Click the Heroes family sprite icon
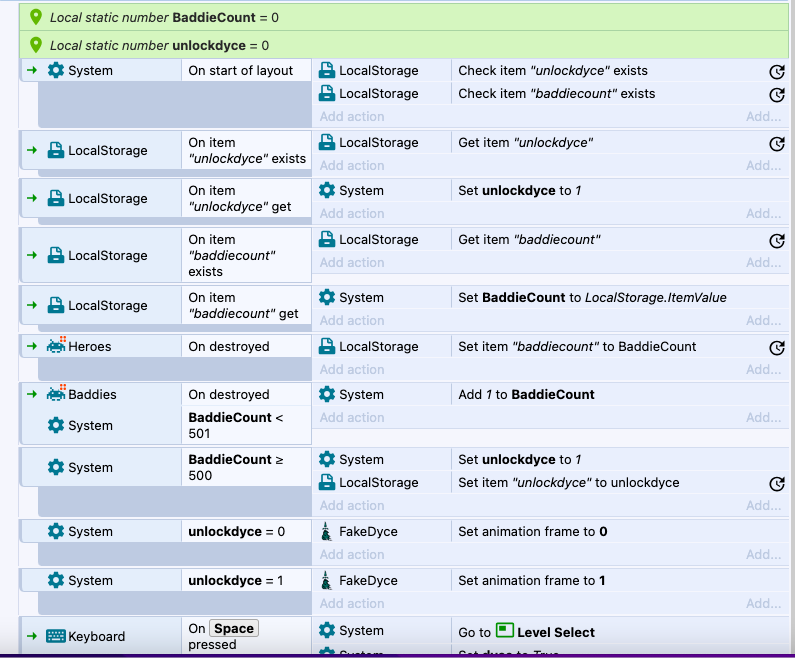The image size is (795, 658). tap(56, 345)
